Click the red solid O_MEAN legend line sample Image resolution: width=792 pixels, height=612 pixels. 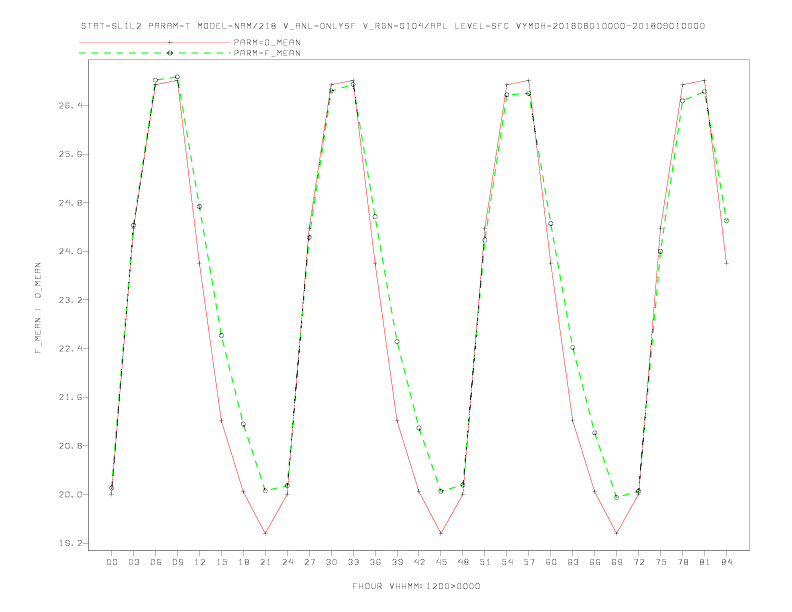[x=155, y=42]
